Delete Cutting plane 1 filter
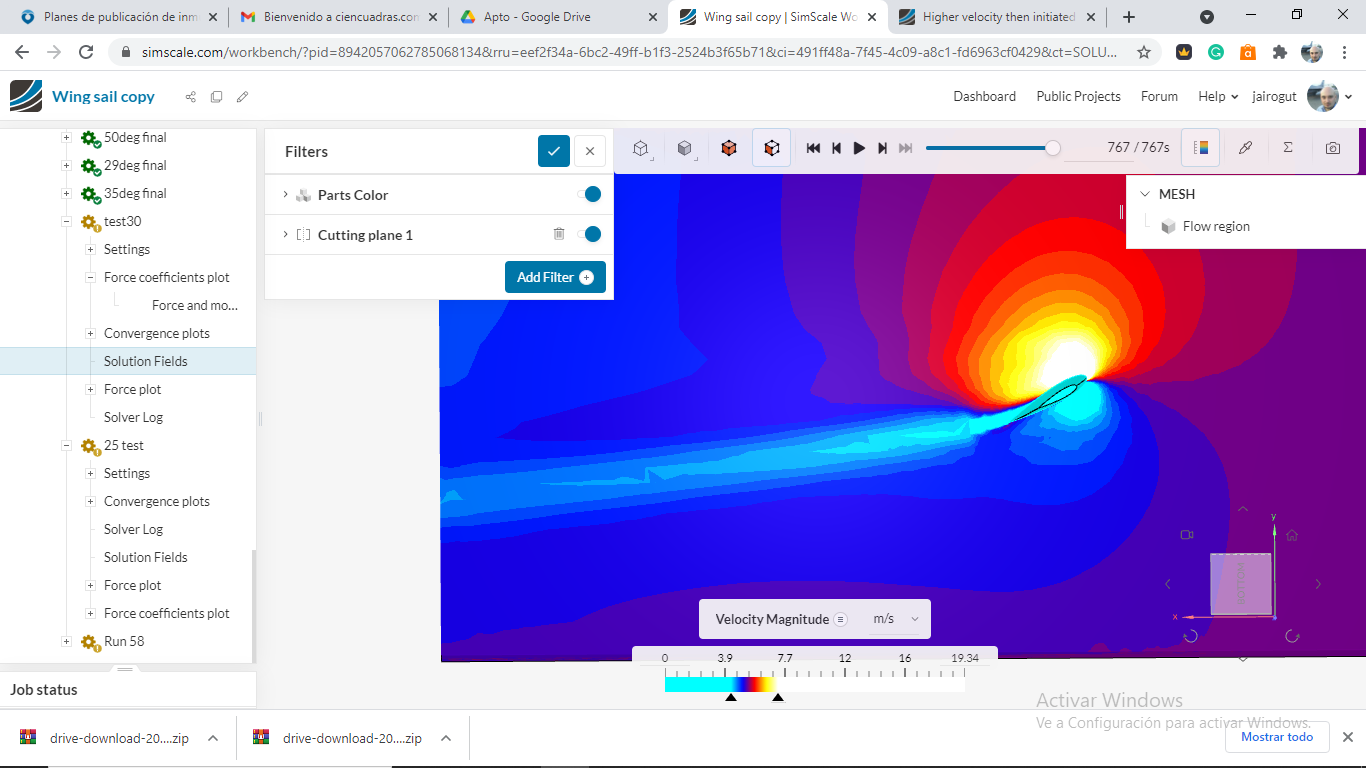 [559, 234]
